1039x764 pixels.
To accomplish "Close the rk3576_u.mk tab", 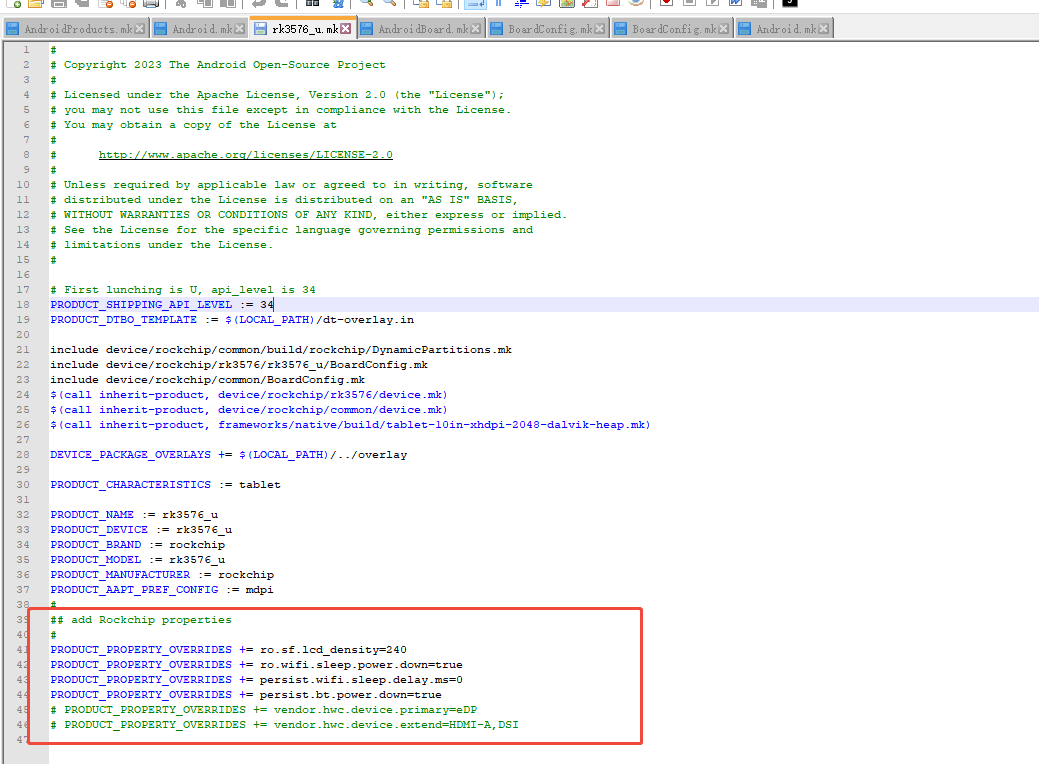I will tap(345, 29).
